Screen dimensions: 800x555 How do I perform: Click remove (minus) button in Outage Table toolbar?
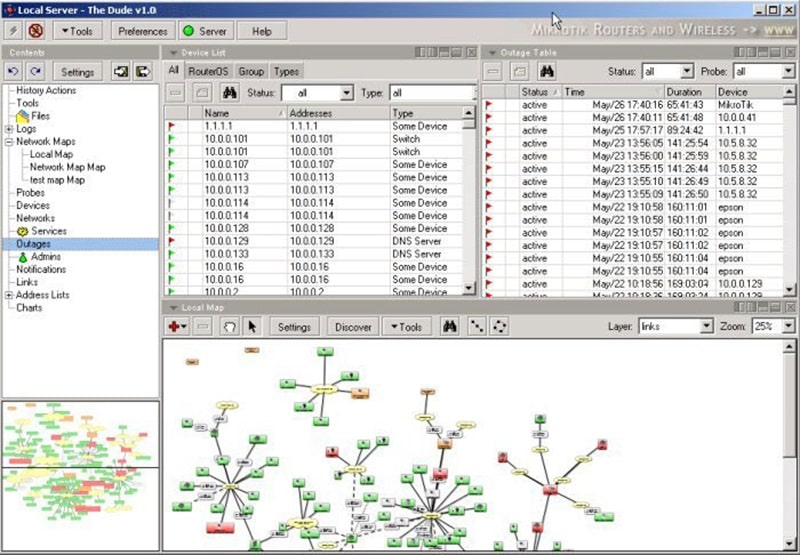click(x=493, y=72)
